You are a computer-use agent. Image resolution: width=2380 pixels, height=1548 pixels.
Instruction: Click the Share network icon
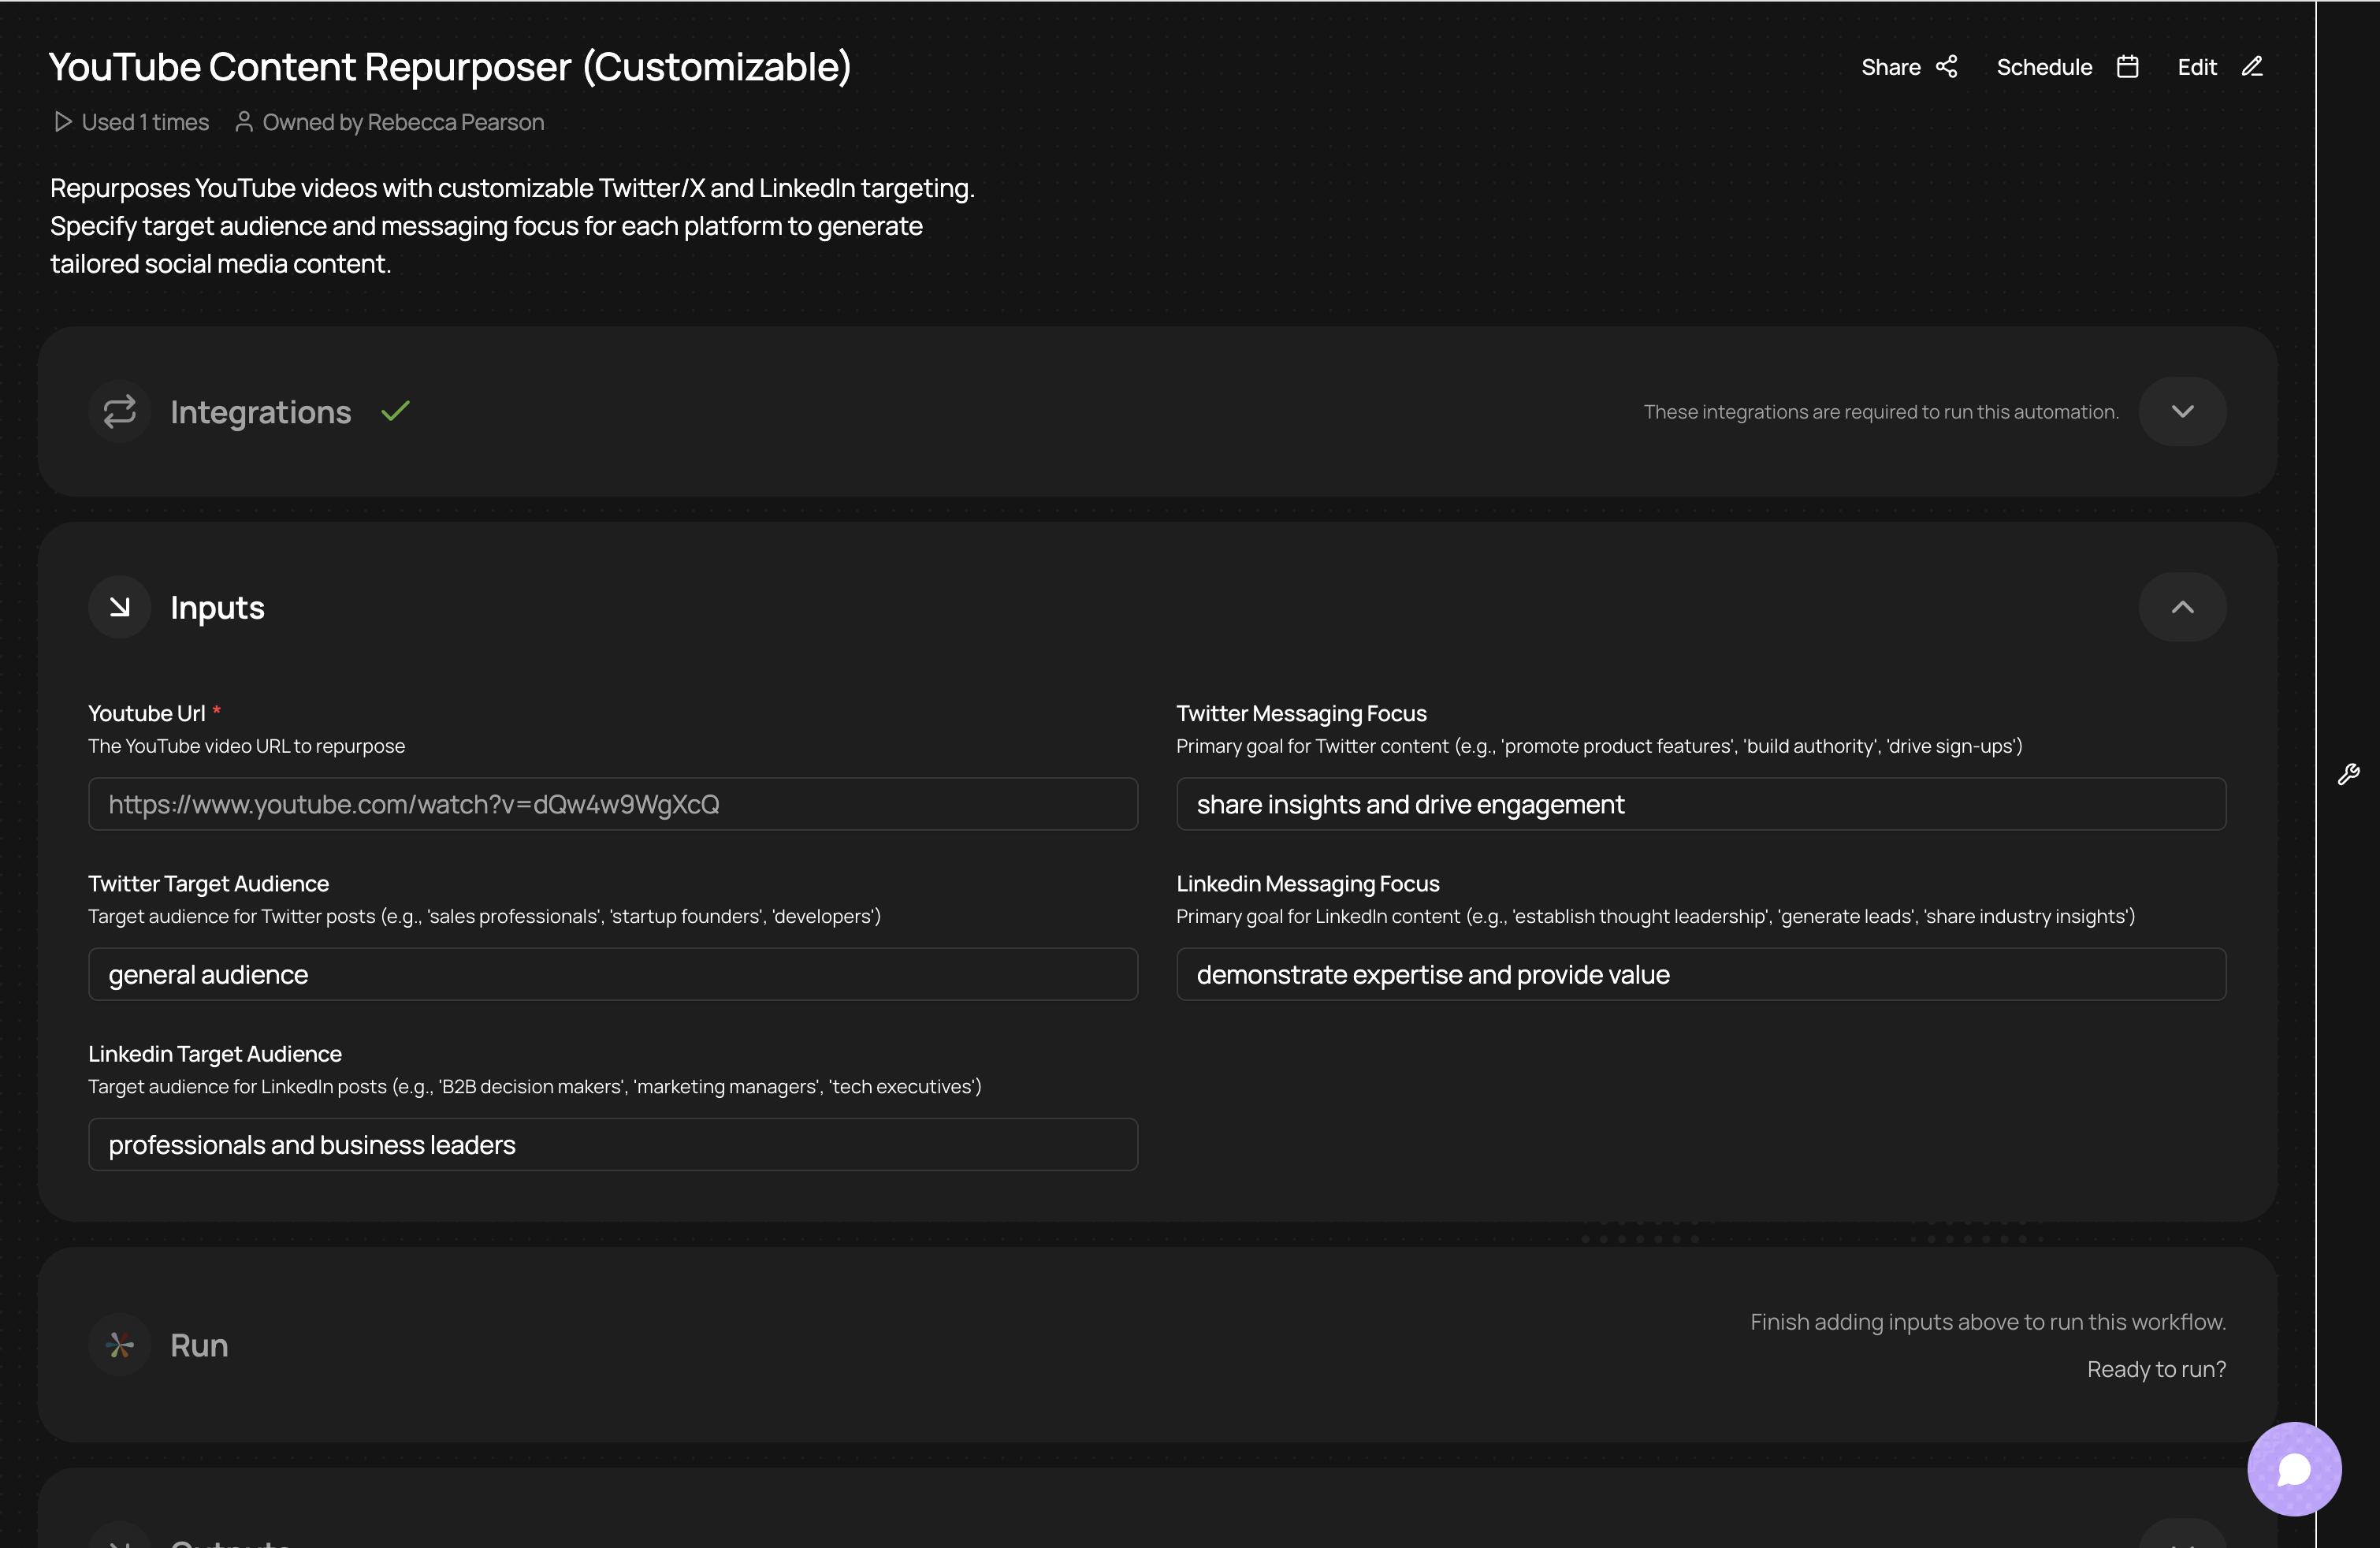[x=1946, y=67]
